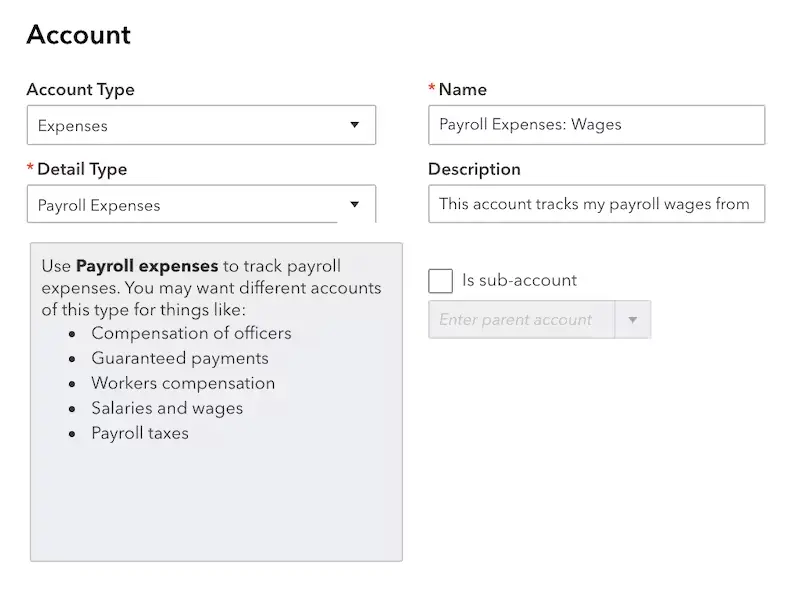
Task: Open the Account Type dropdown arrow
Action: [356, 125]
